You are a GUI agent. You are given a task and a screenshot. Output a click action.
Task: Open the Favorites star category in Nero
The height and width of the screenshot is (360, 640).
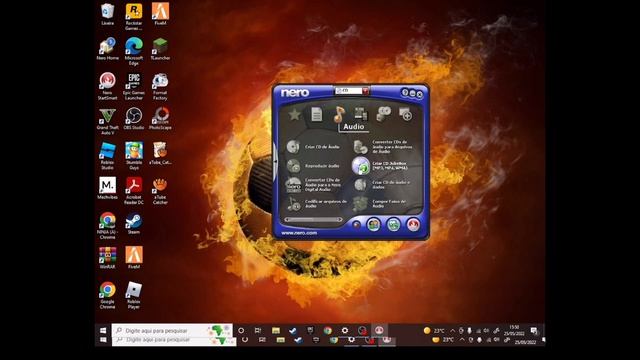coord(294,114)
